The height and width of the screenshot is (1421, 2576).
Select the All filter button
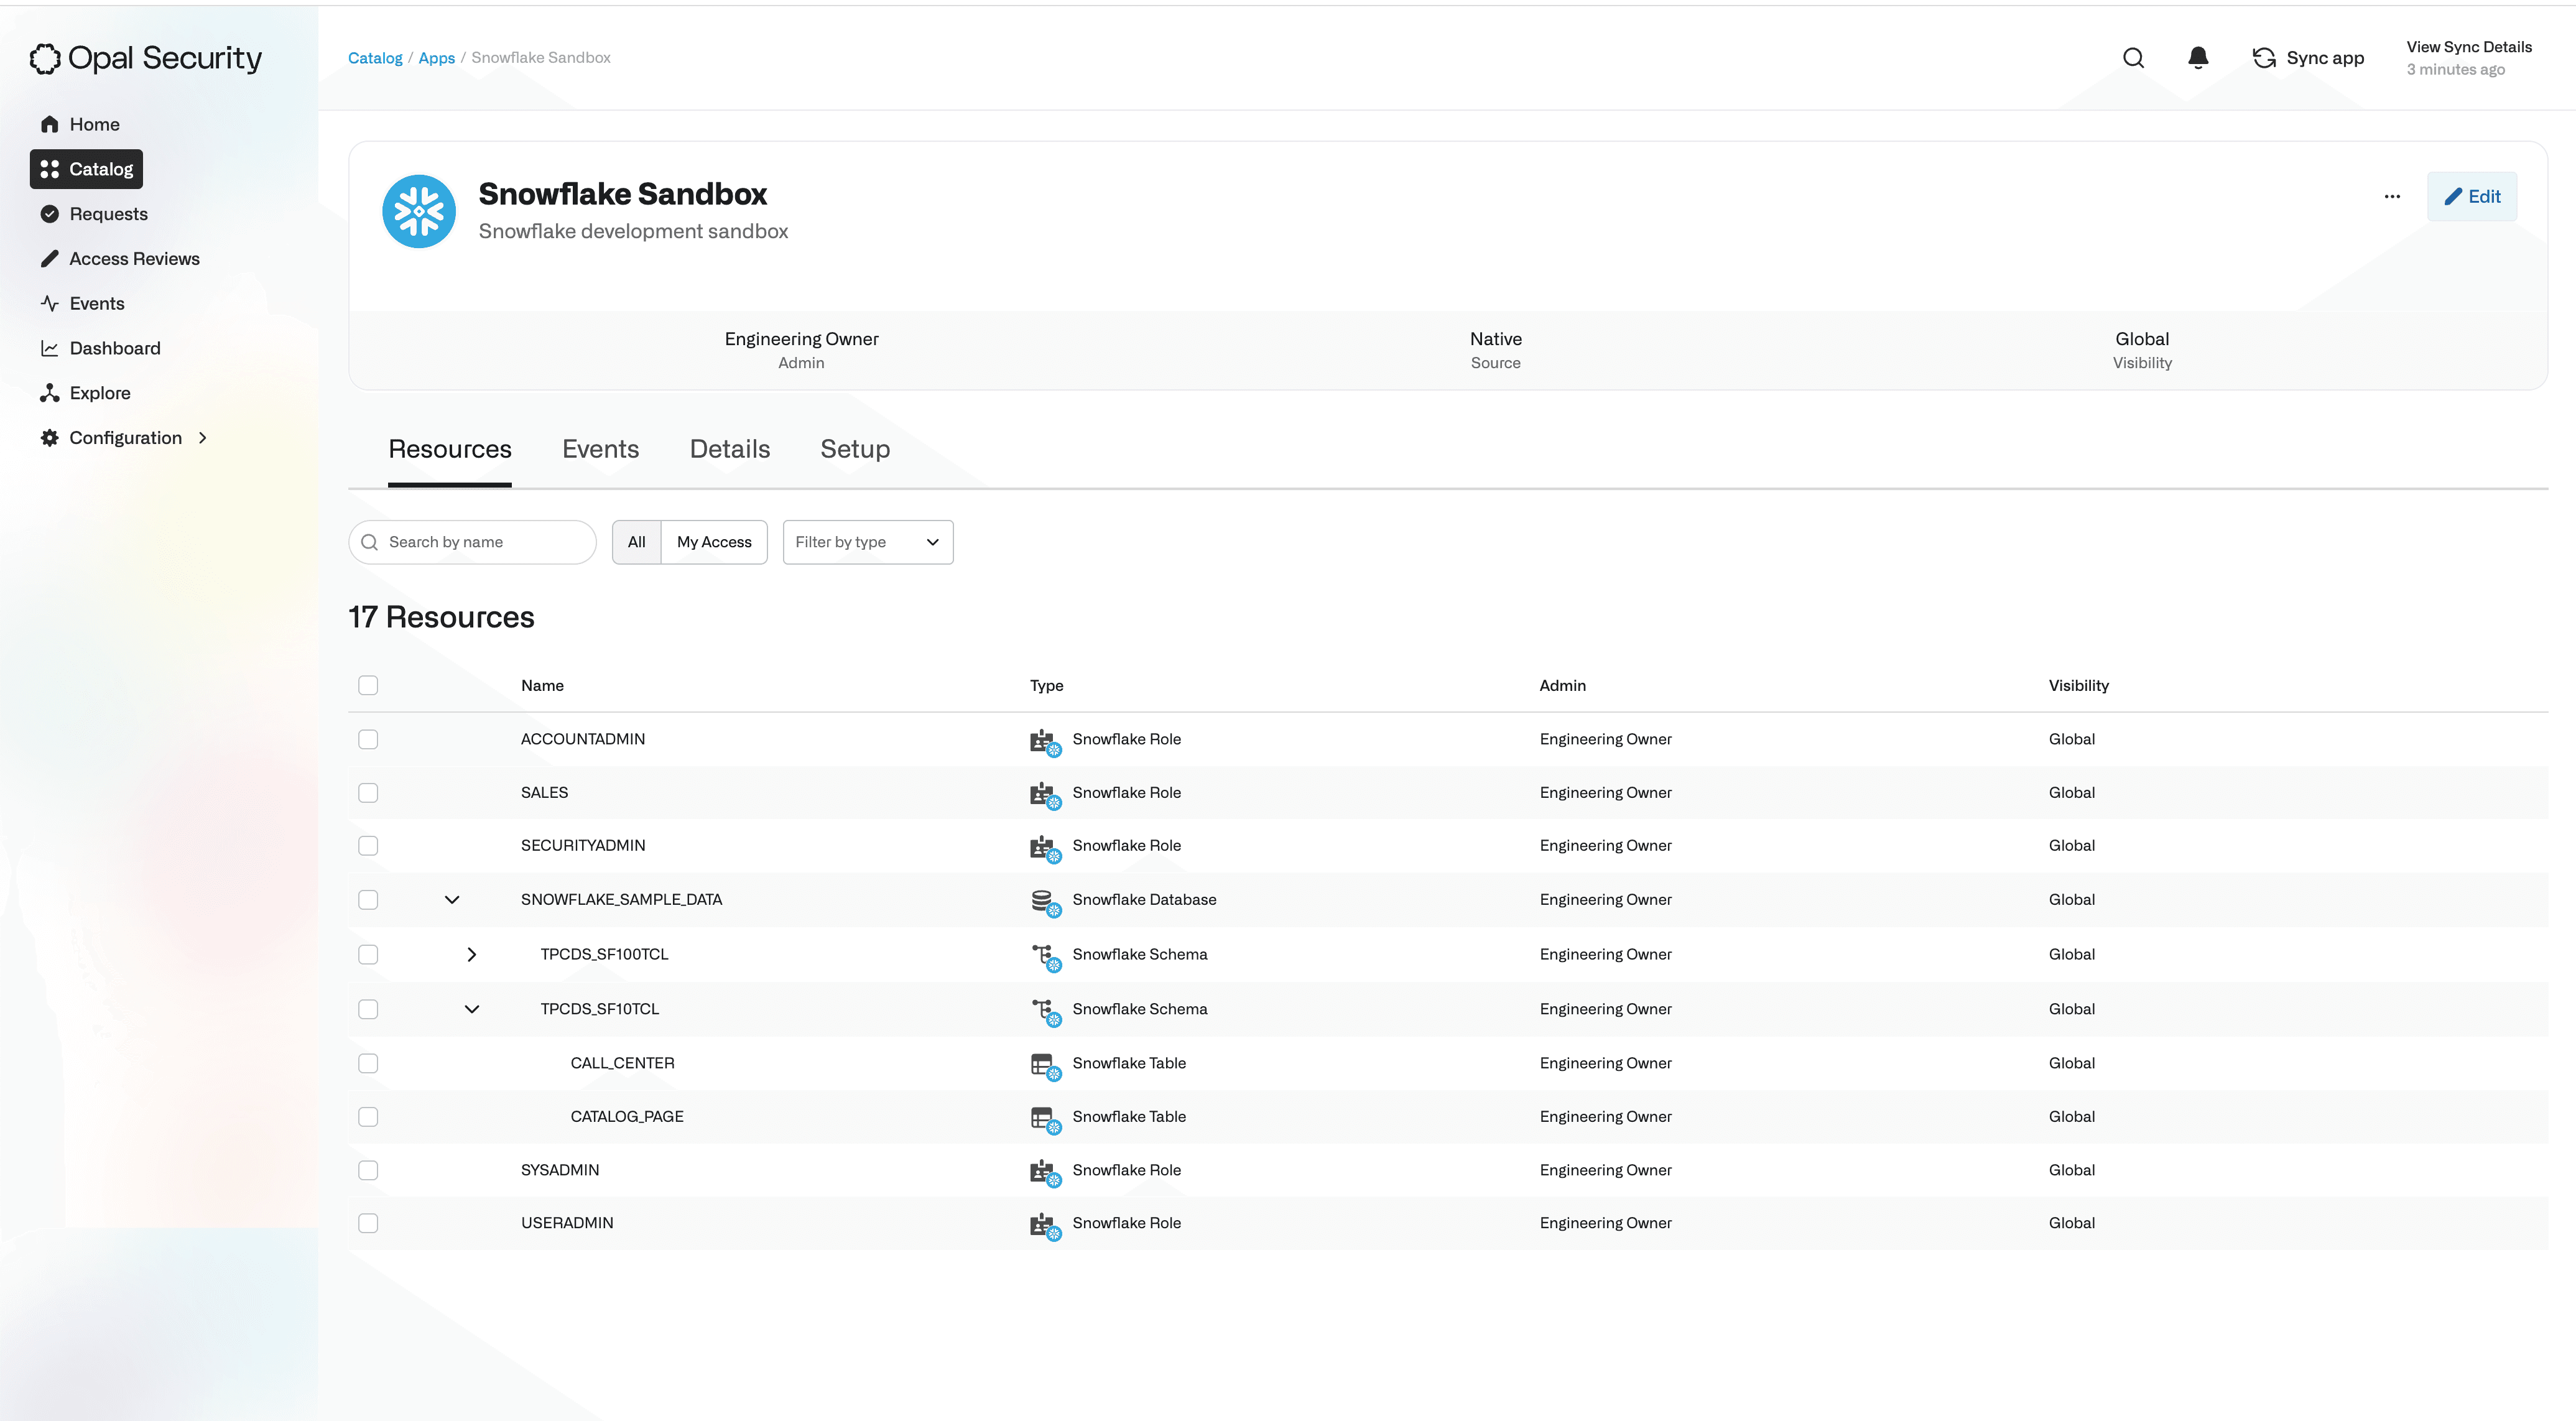point(637,542)
